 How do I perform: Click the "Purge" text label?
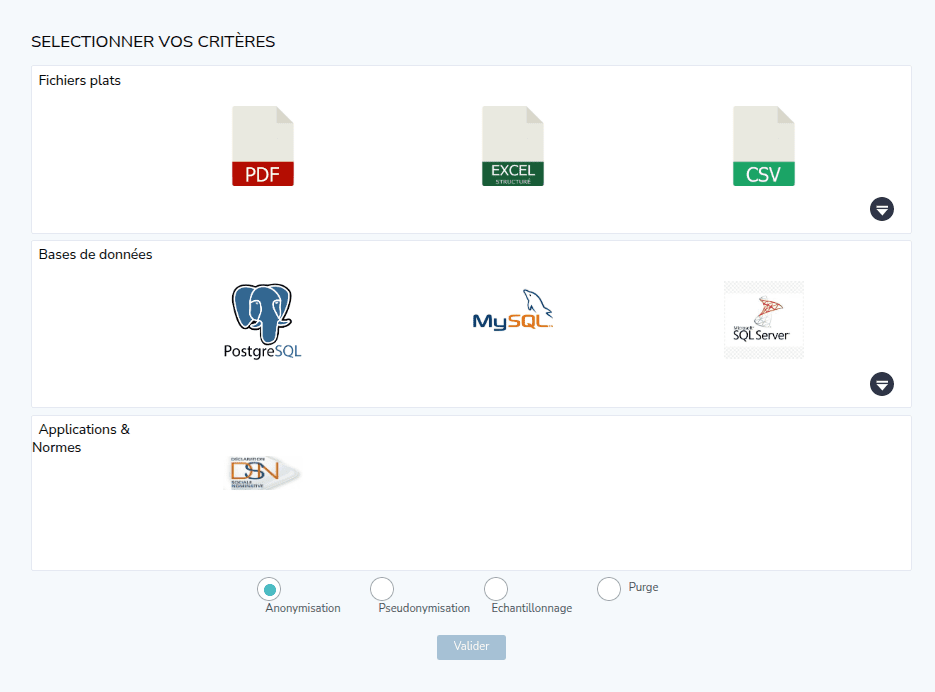pyautogui.click(x=643, y=587)
